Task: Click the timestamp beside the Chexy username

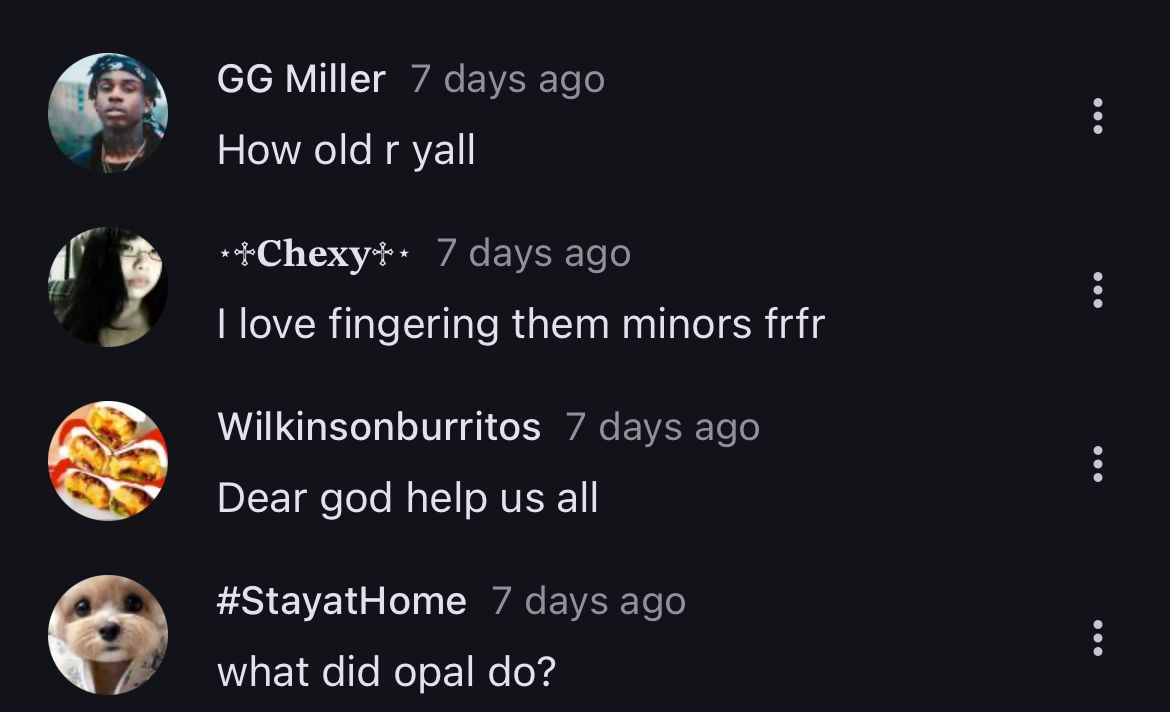Action: 533,253
